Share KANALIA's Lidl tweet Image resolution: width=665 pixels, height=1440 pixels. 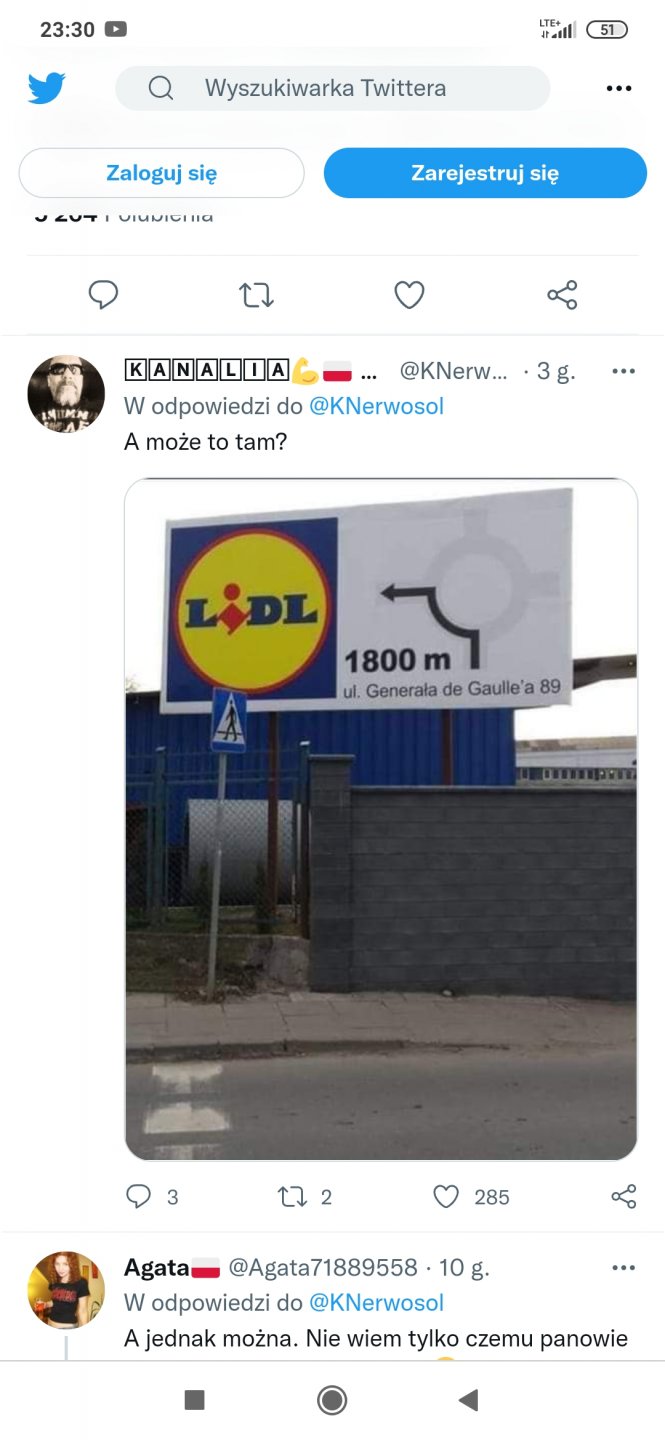coord(623,1196)
